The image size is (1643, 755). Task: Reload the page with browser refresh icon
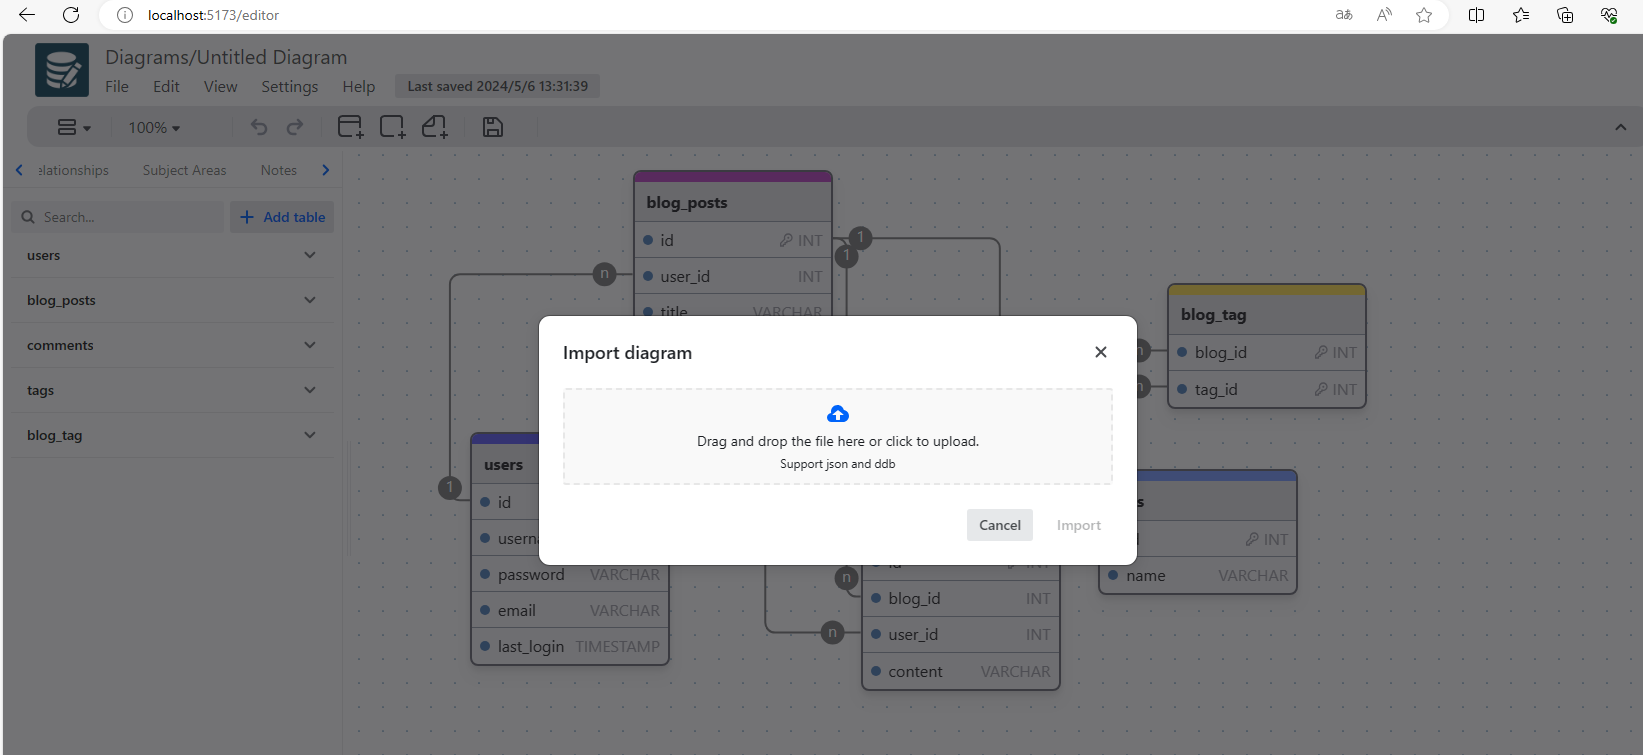pos(71,15)
